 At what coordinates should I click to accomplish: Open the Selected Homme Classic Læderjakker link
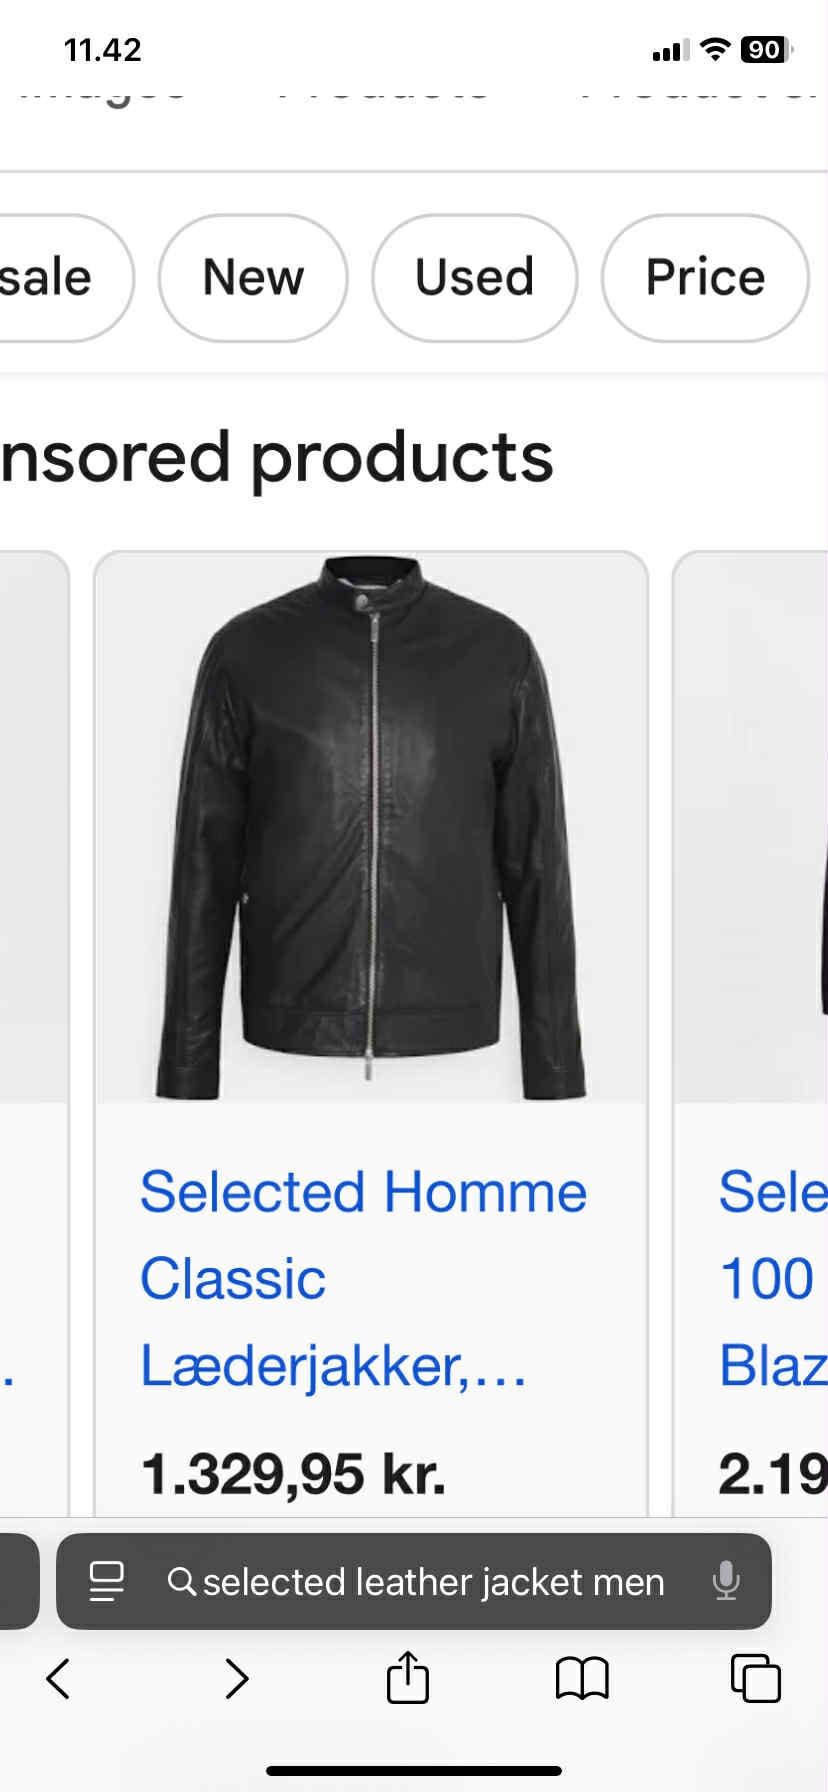[x=363, y=1278]
